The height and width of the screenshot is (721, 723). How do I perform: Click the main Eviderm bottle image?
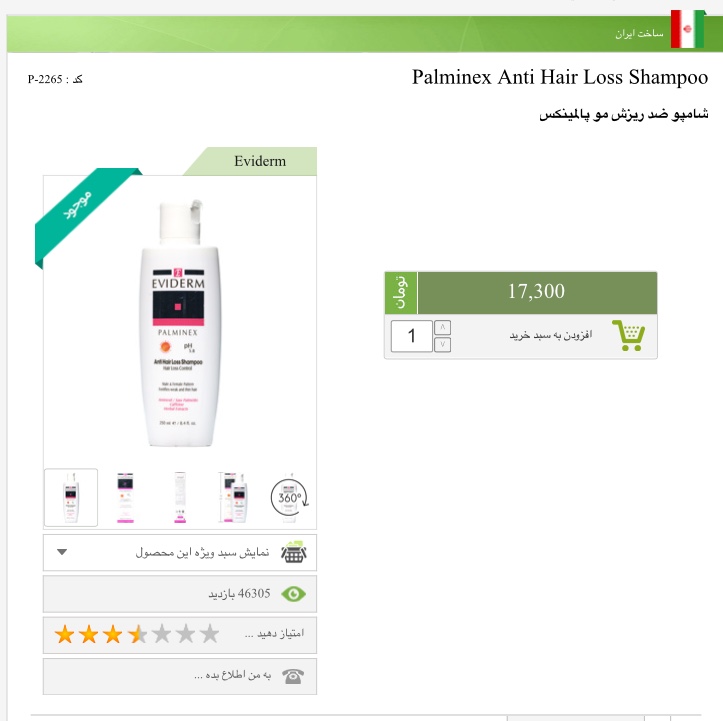point(179,323)
